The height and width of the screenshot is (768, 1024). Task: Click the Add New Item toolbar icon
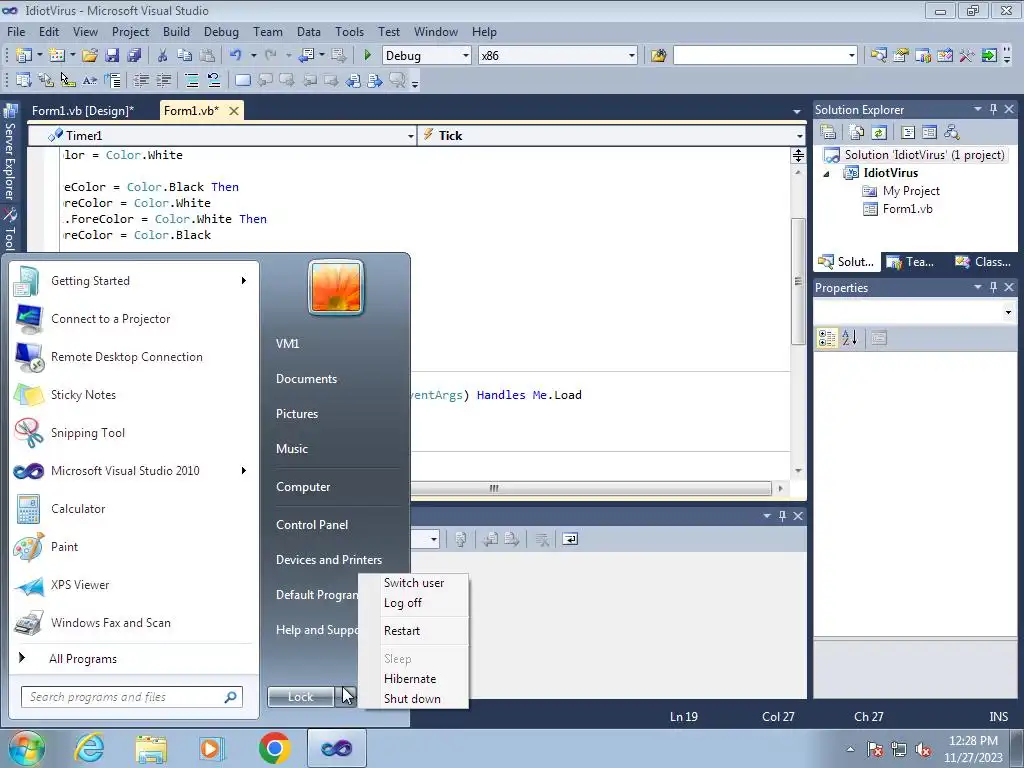point(57,56)
